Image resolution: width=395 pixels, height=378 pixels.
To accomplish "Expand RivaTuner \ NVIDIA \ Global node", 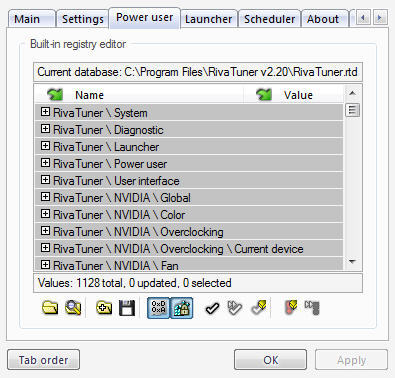I will coord(45,197).
